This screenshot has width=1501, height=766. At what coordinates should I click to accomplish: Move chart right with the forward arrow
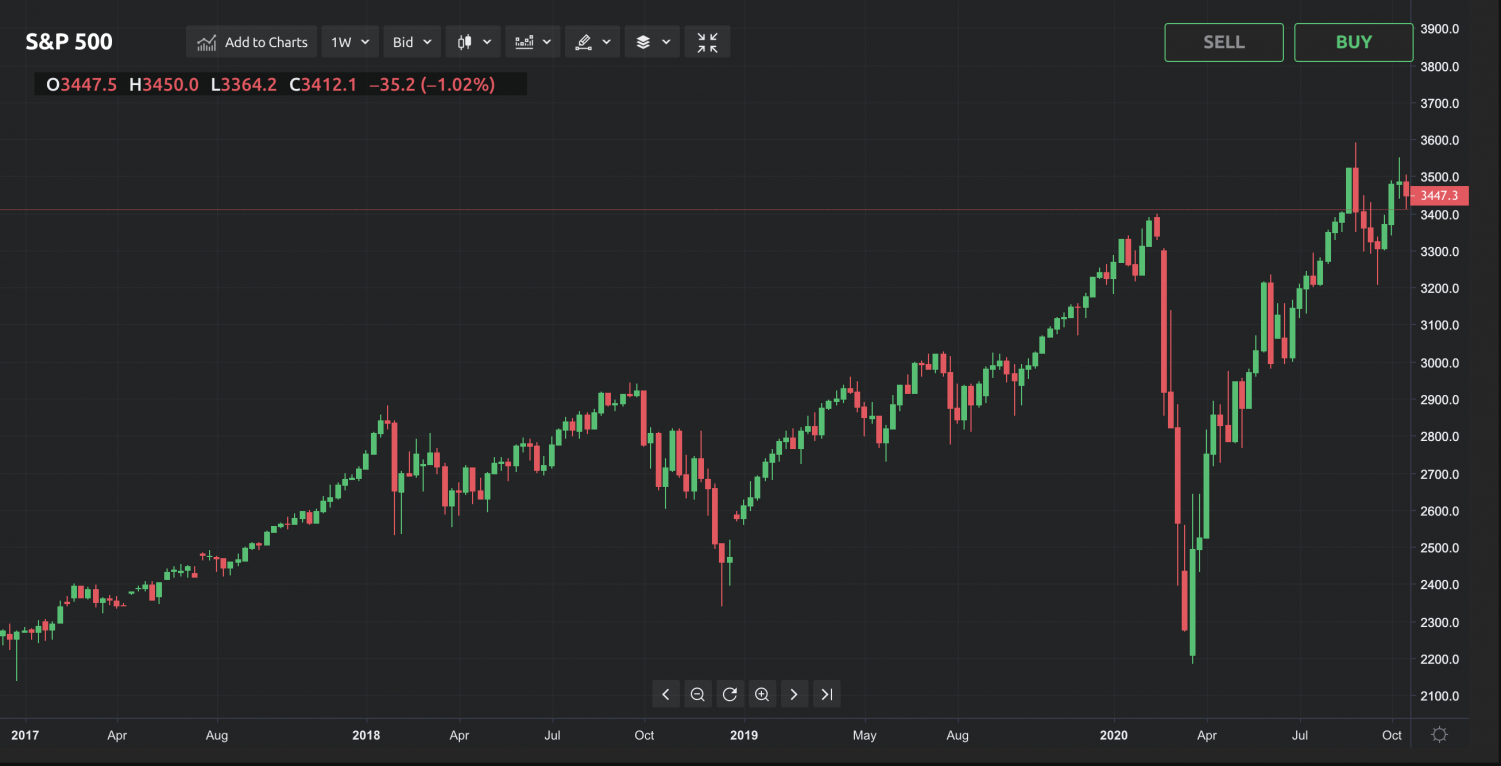pyautogui.click(x=794, y=694)
